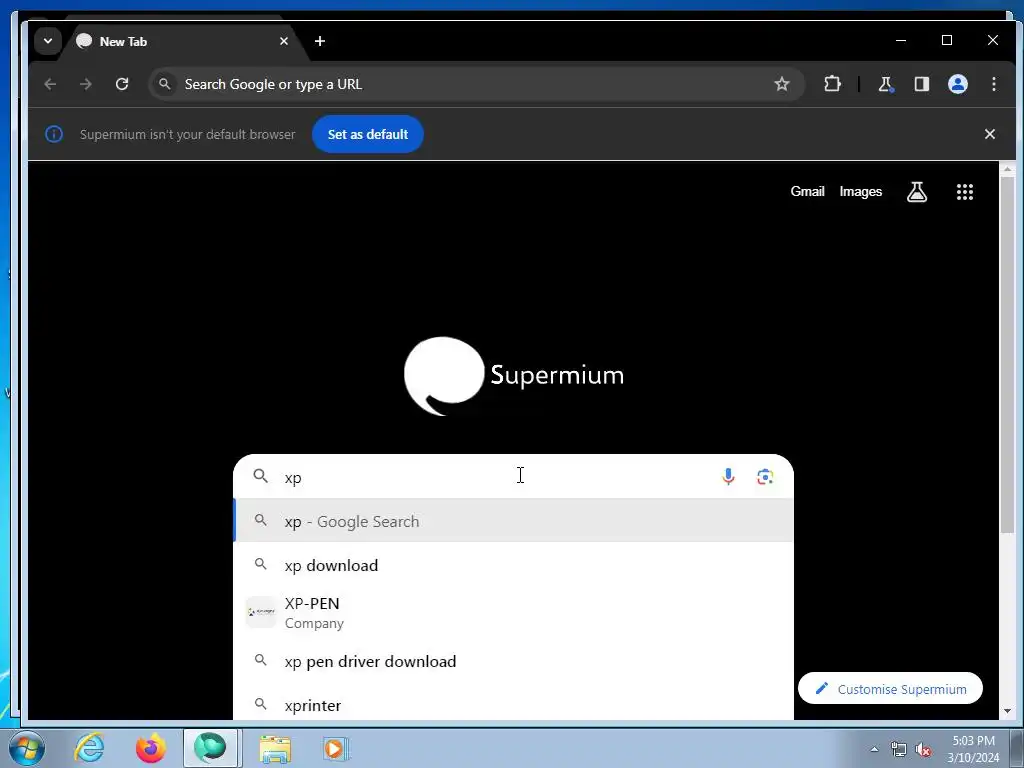Click the network tray icon
This screenshot has height=768, width=1024.
pos(899,750)
